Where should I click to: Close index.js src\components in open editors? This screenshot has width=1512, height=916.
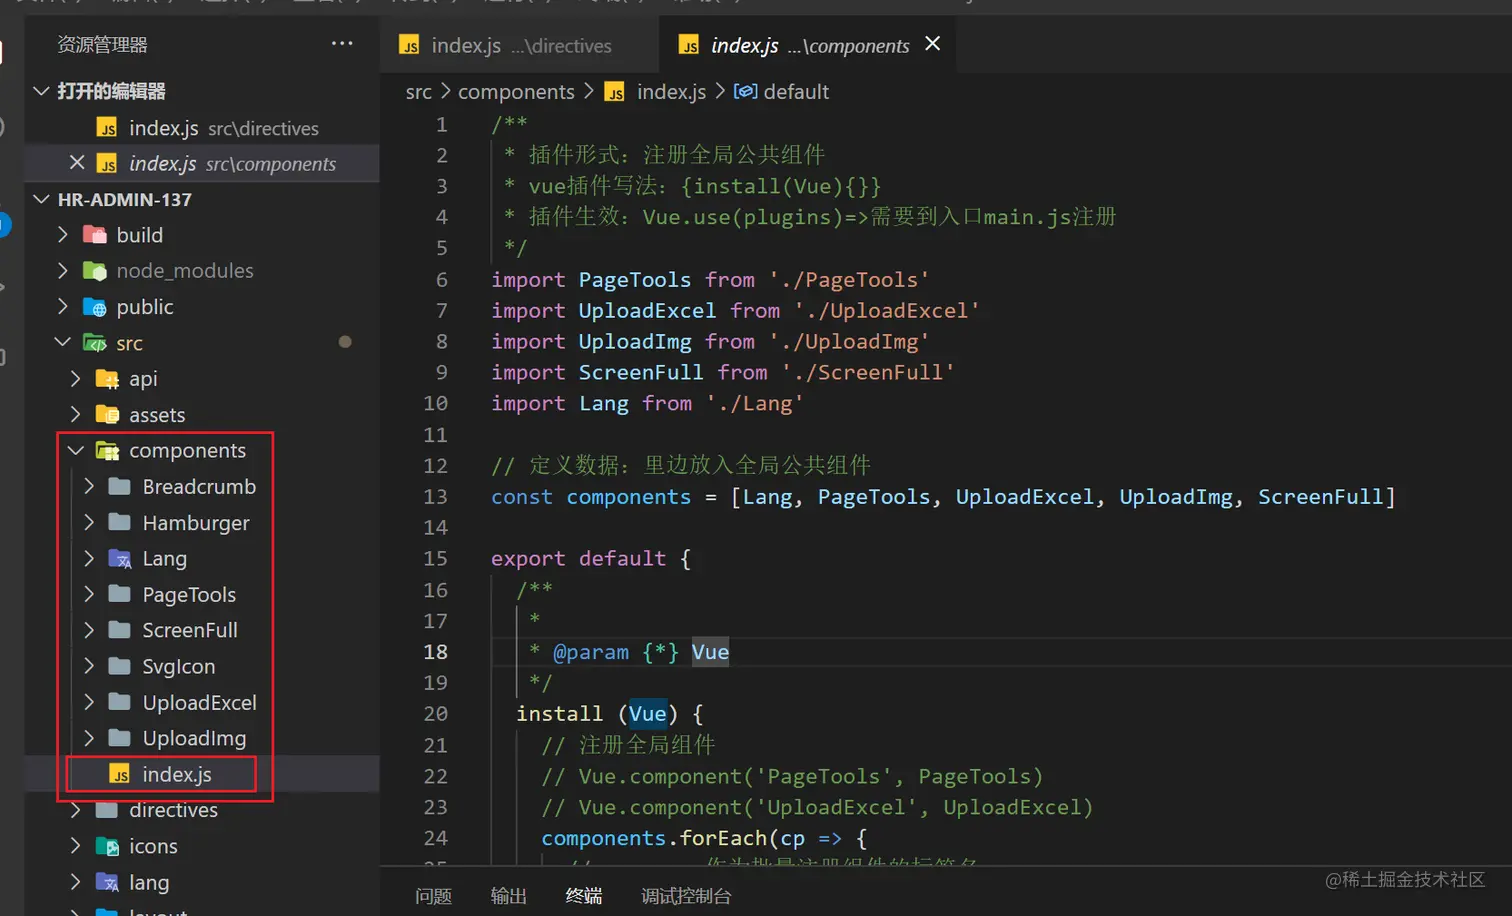pyautogui.click(x=77, y=163)
